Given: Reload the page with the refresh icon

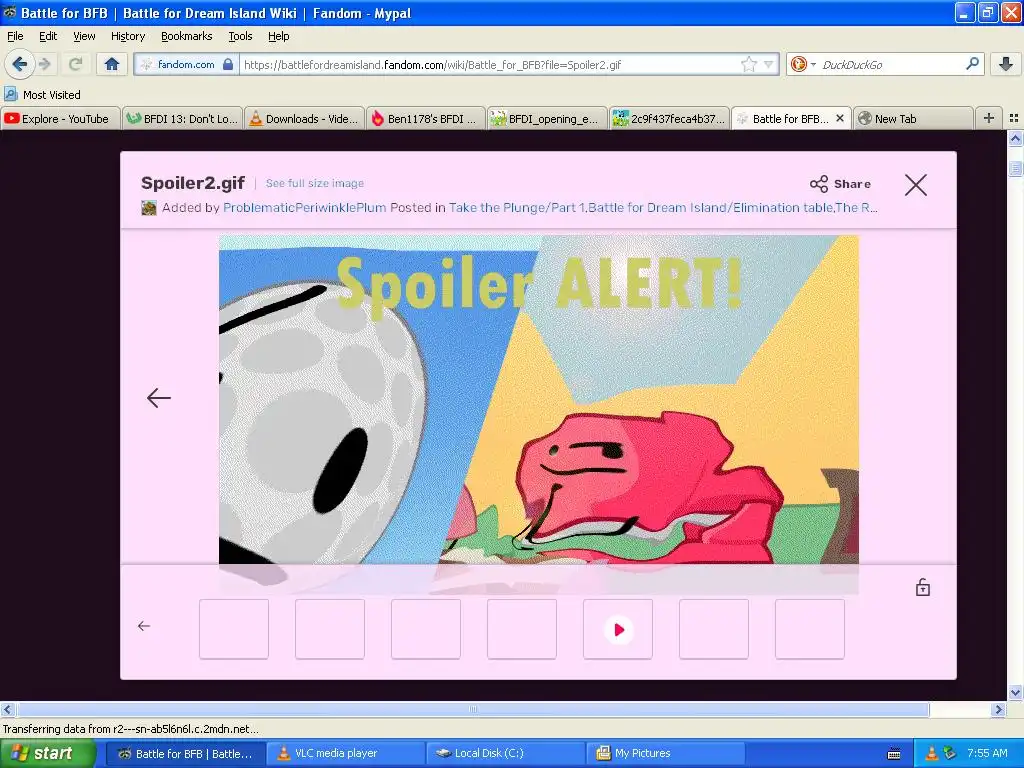Looking at the screenshot, I should 75,64.
